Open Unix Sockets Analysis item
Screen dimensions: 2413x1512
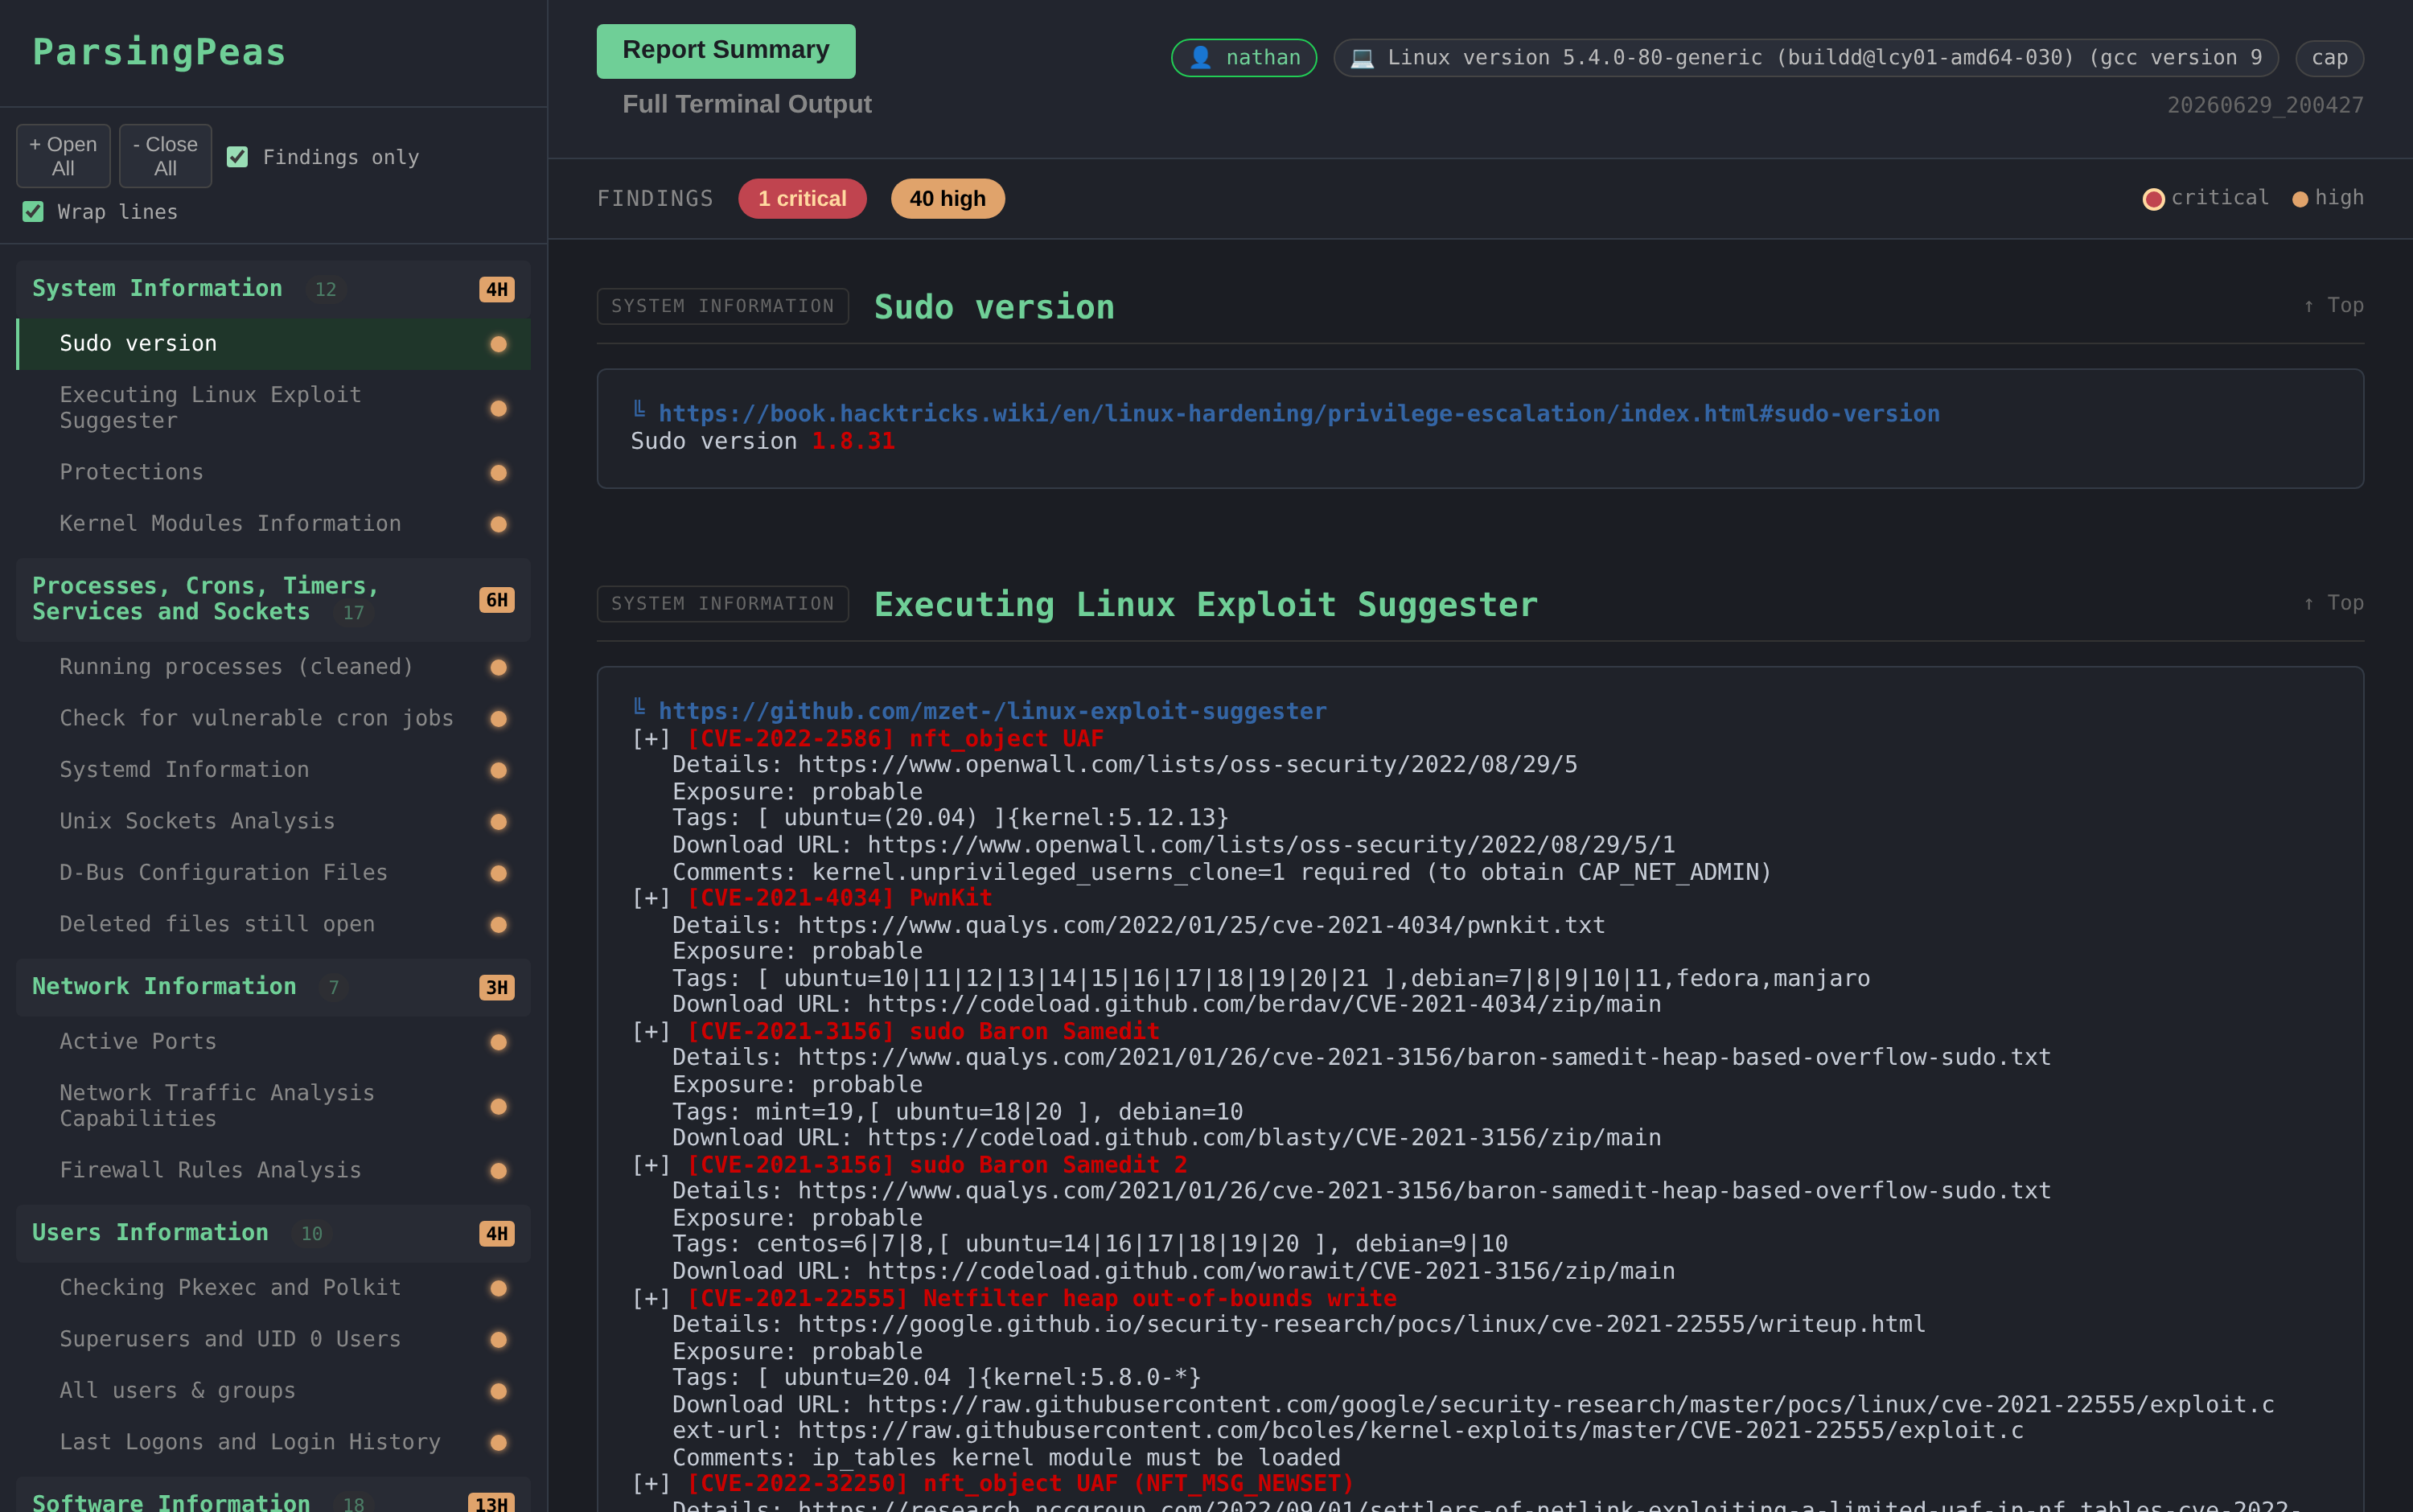click(273, 822)
